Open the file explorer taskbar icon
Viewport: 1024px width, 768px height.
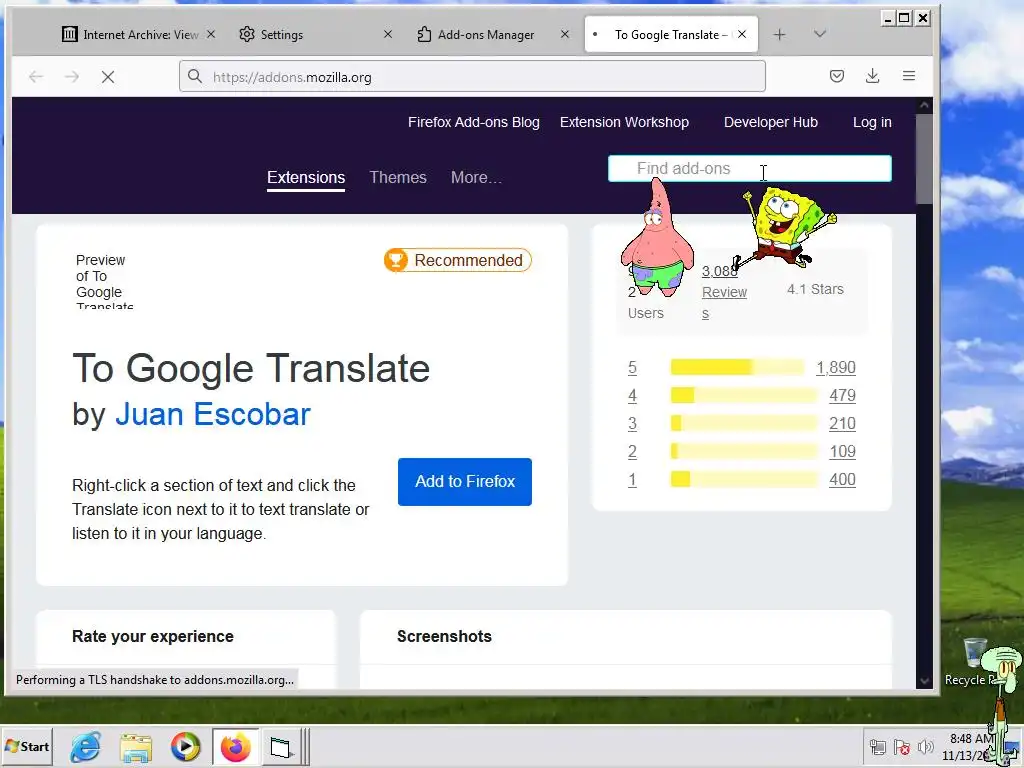point(136,747)
